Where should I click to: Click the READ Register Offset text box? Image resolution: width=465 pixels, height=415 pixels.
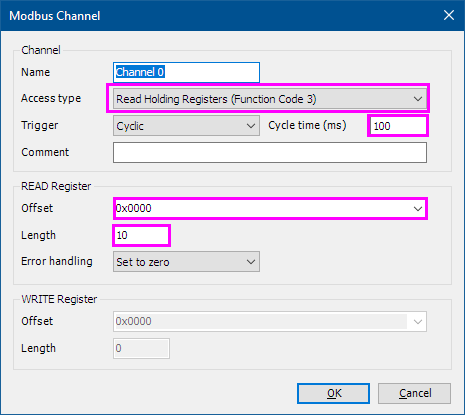[262, 209]
